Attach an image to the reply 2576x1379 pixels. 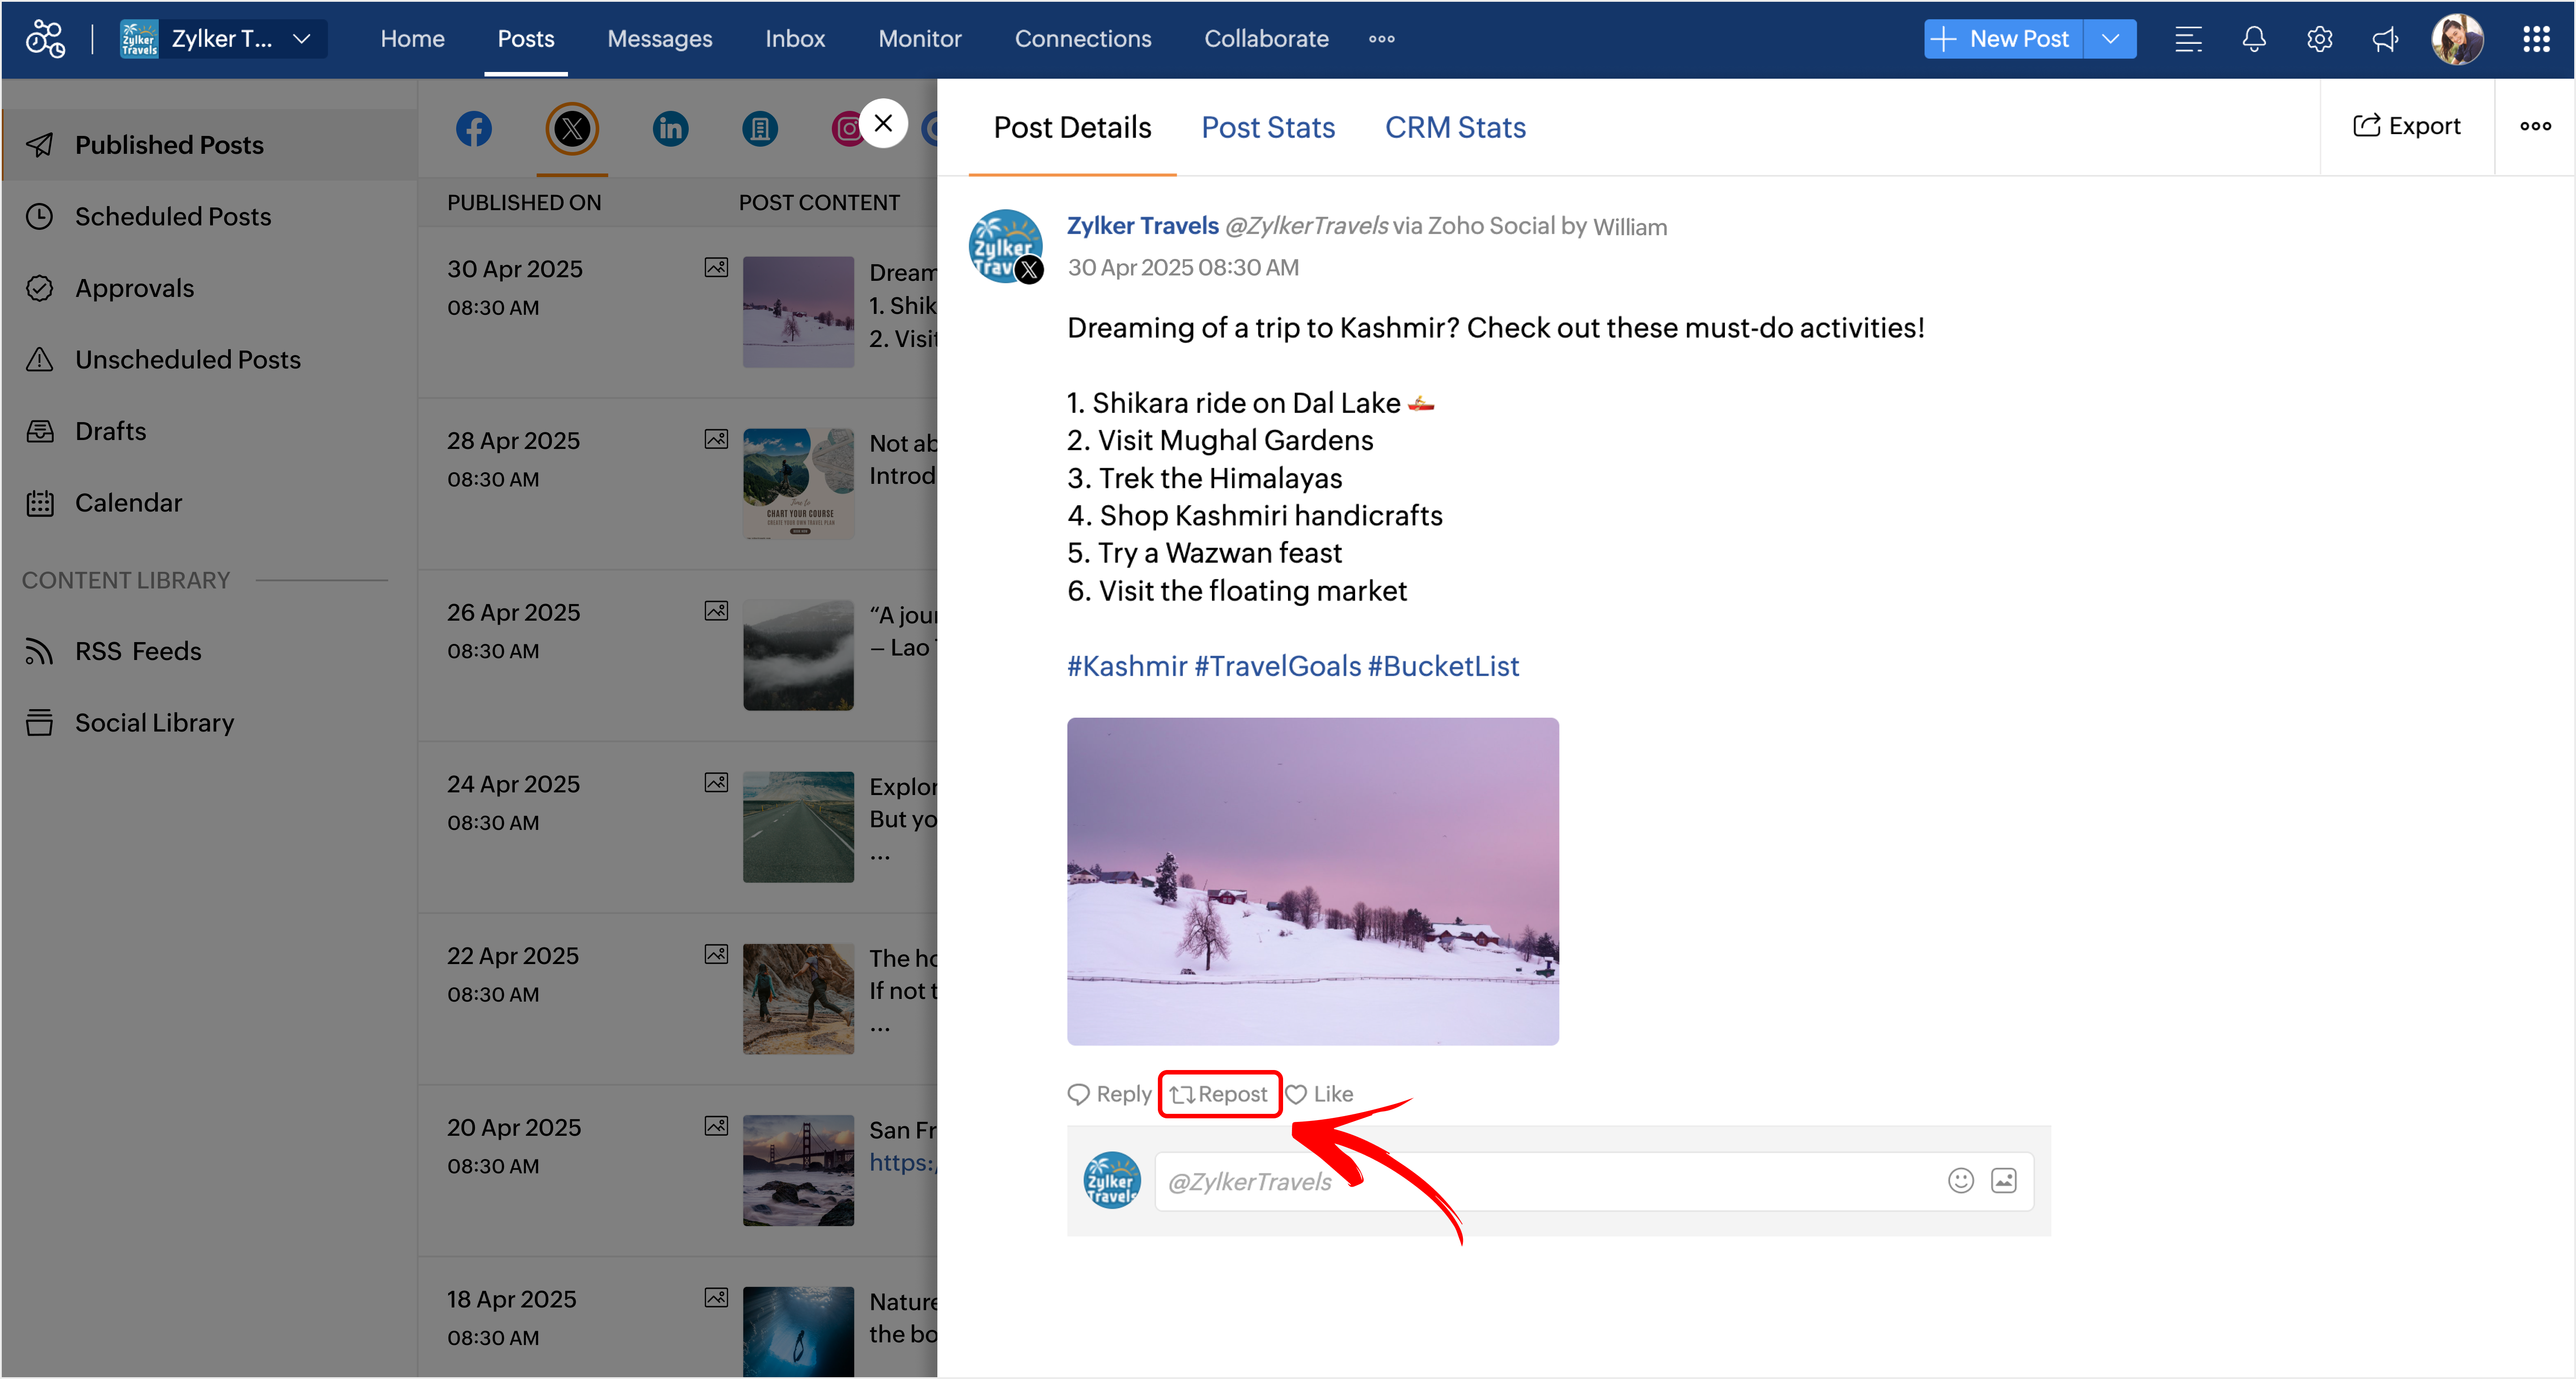2003,1181
